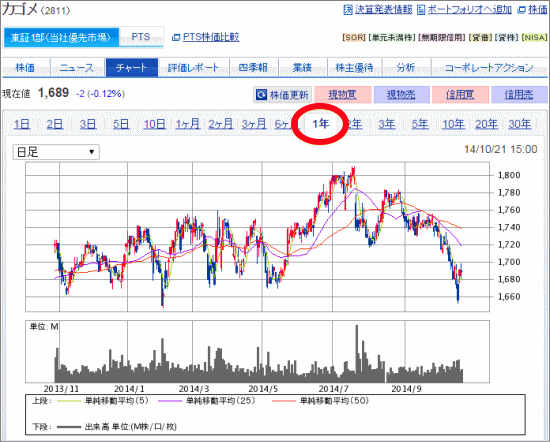Switch to the PTS market tab
Image resolution: width=550 pixels, height=442 pixels.
coord(141,37)
